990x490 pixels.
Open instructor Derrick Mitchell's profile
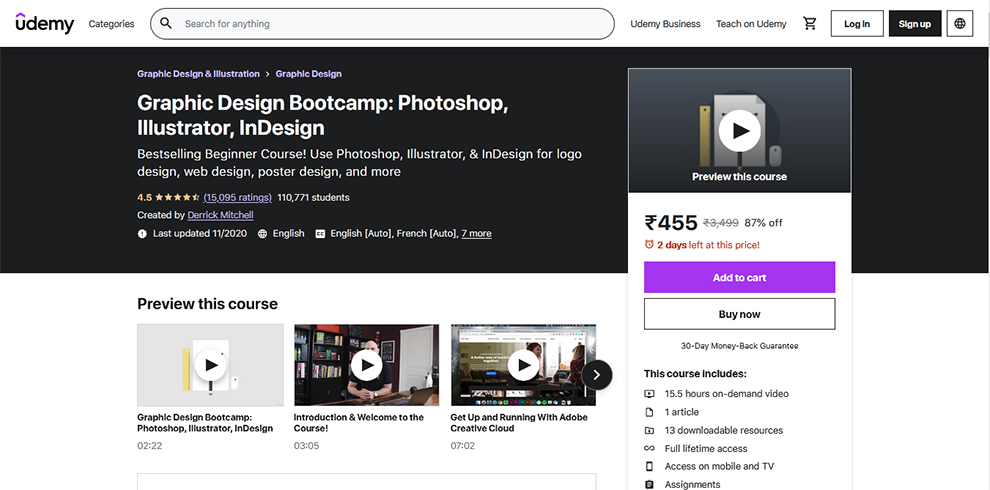pyautogui.click(x=220, y=215)
